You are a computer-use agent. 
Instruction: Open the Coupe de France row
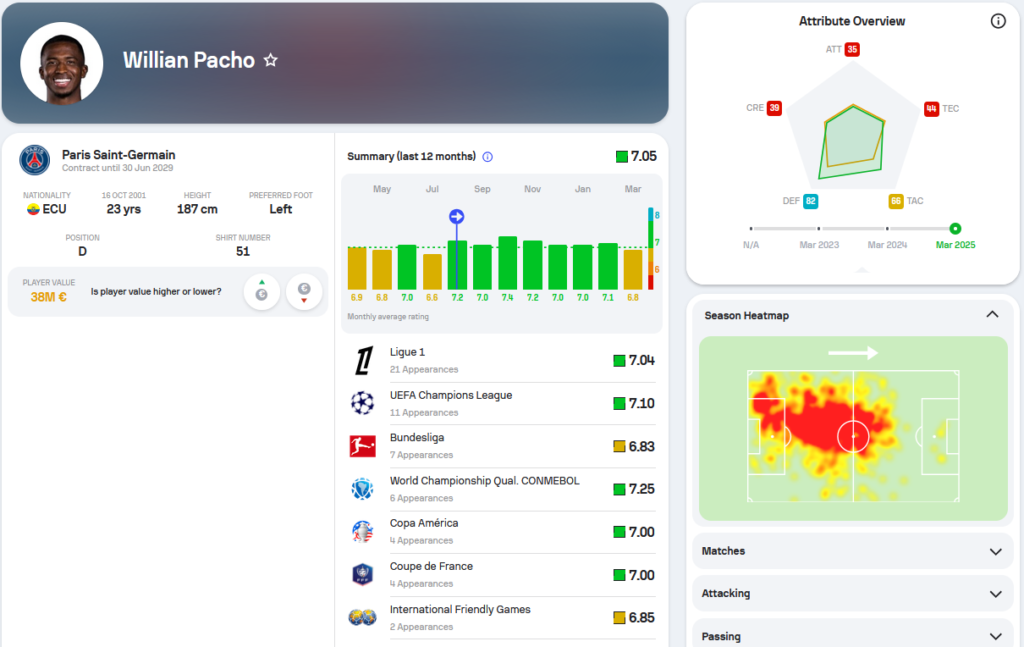(x=502, y=575)
